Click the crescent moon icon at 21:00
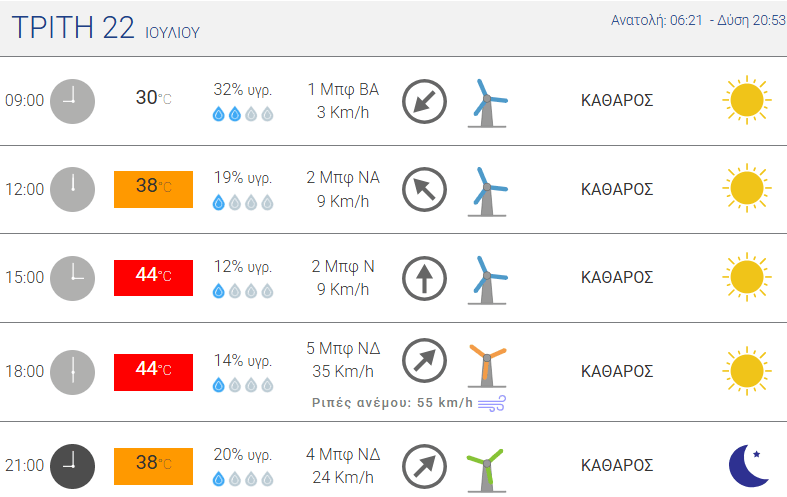787x497 pixels. (749, 465)
